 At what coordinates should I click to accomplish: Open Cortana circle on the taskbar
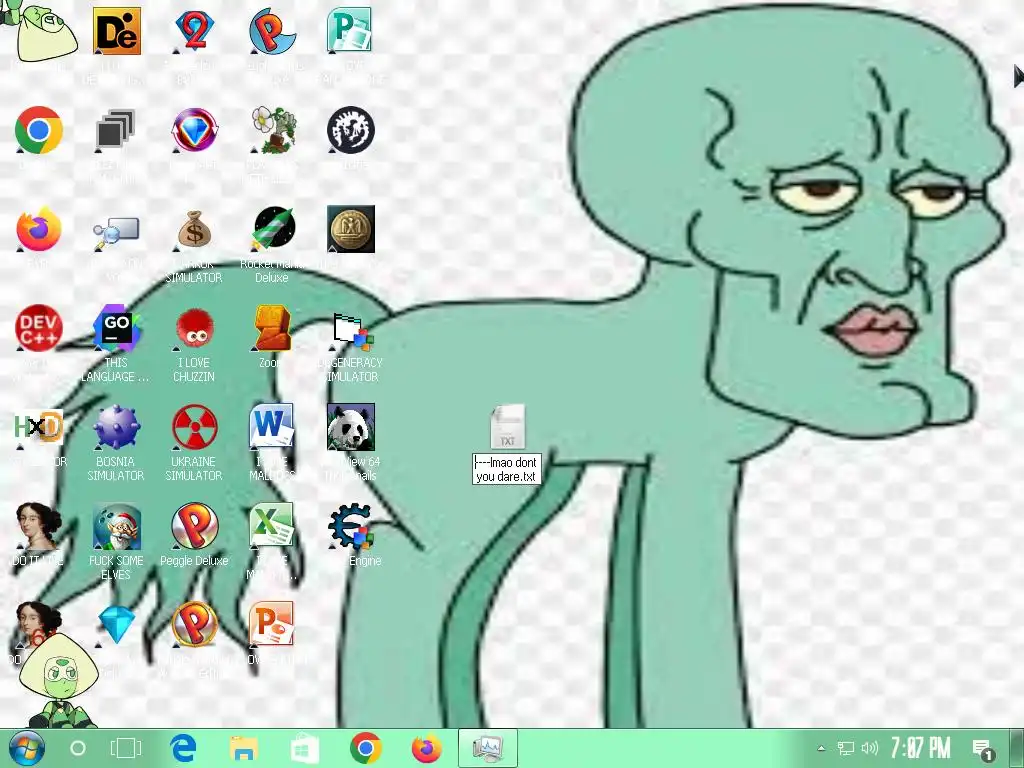[x=78, y=748]
